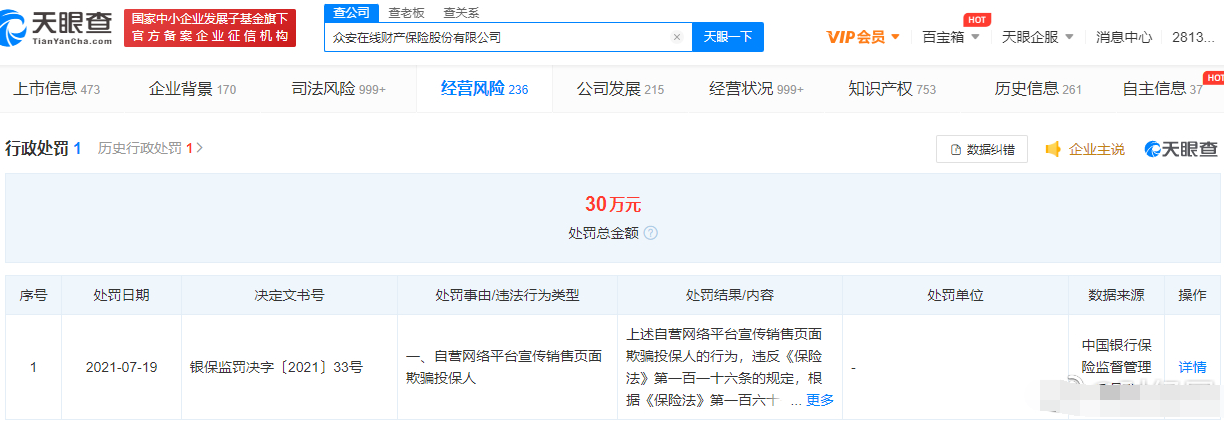Click the 序号 column header
Screen dimensions: 1224x424
click(33, 296)
